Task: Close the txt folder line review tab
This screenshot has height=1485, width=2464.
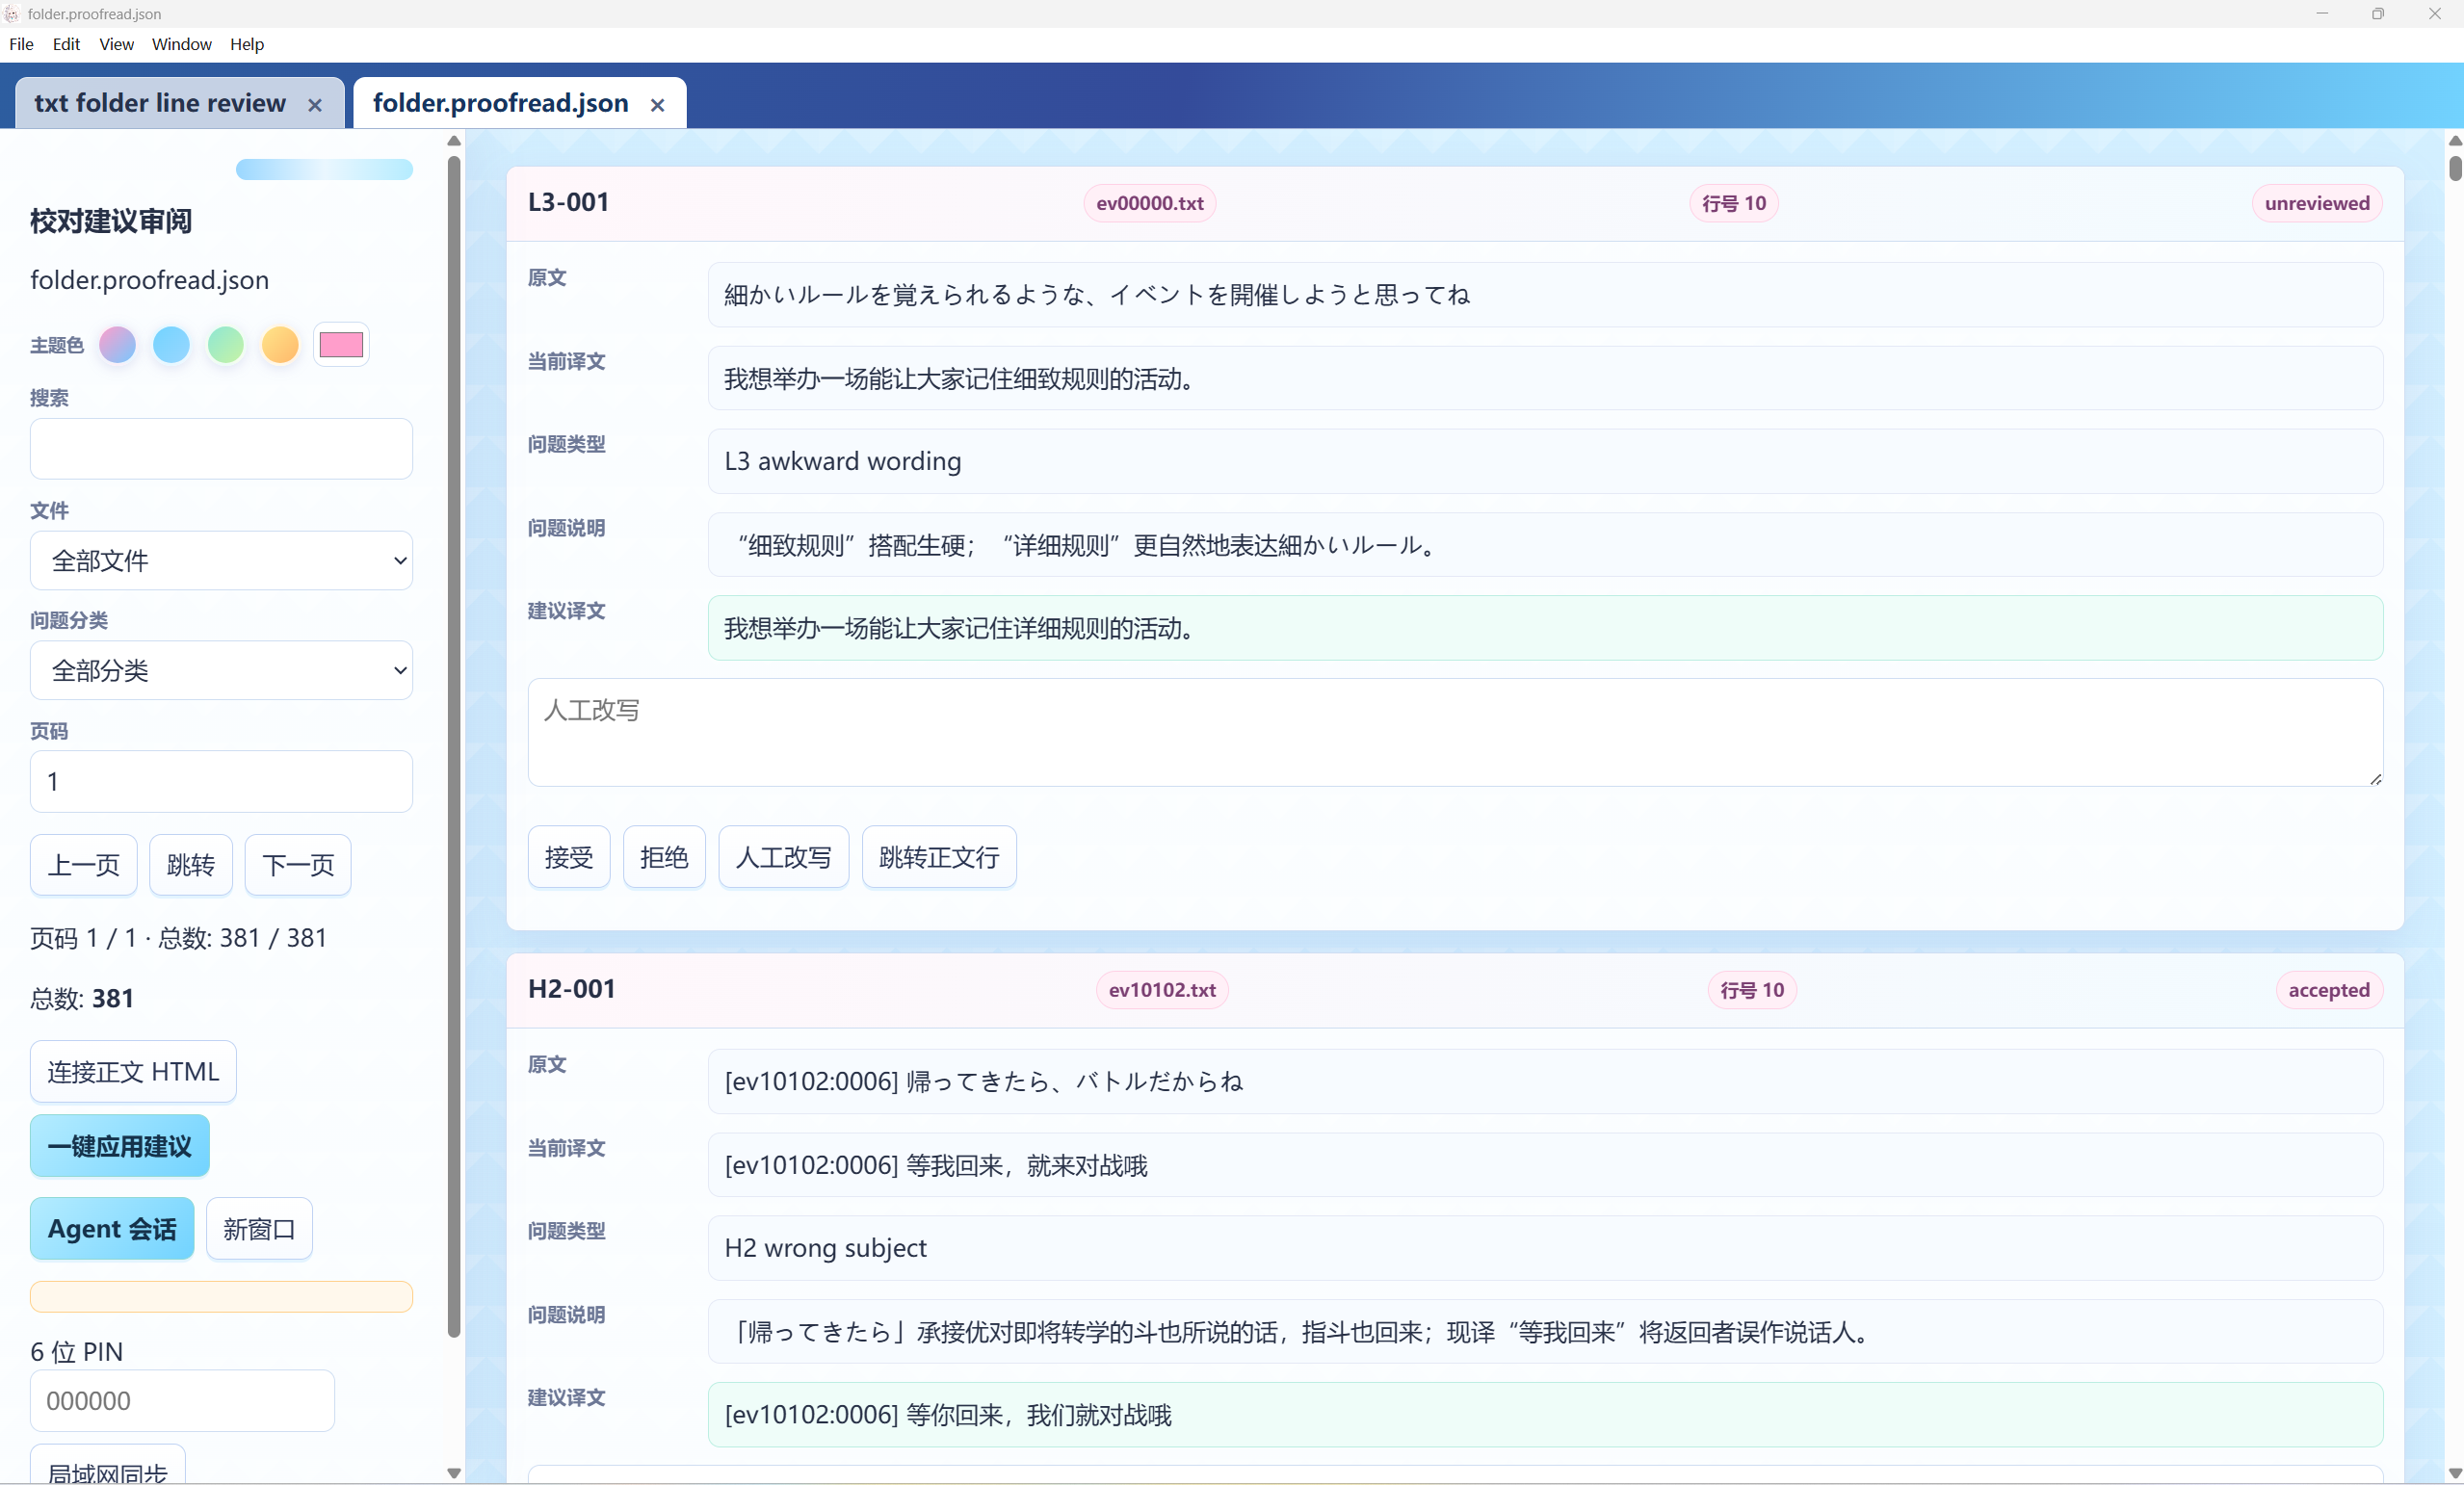Action: click(x=315, y=105)
